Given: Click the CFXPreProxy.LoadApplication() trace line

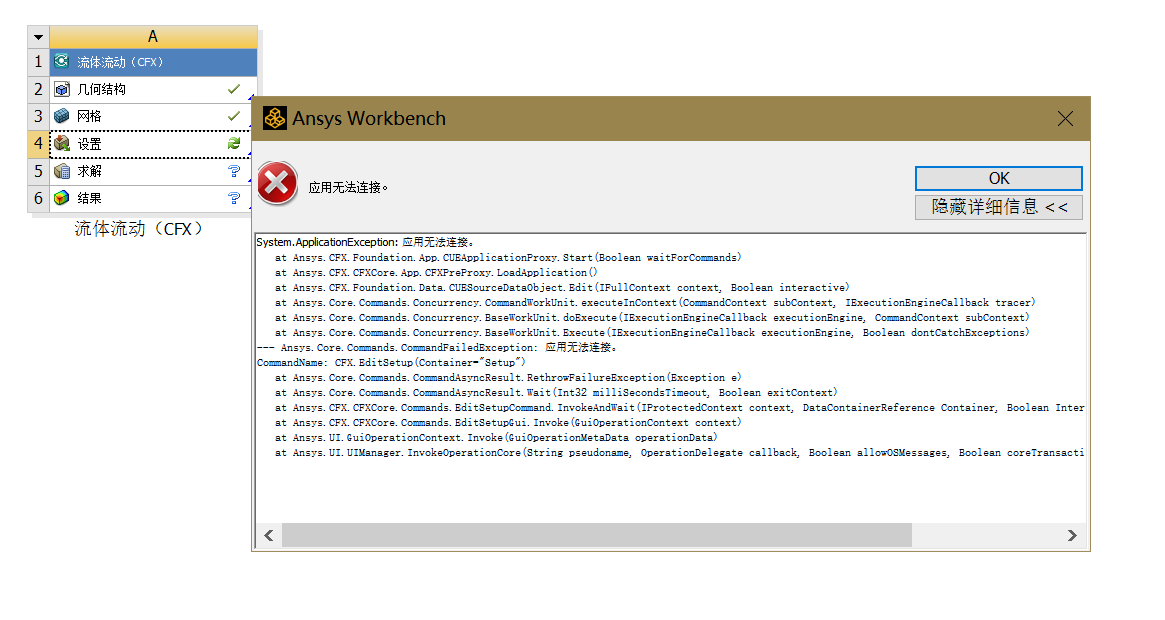Looking at the screenshot, I should click(x=436, y=273).
